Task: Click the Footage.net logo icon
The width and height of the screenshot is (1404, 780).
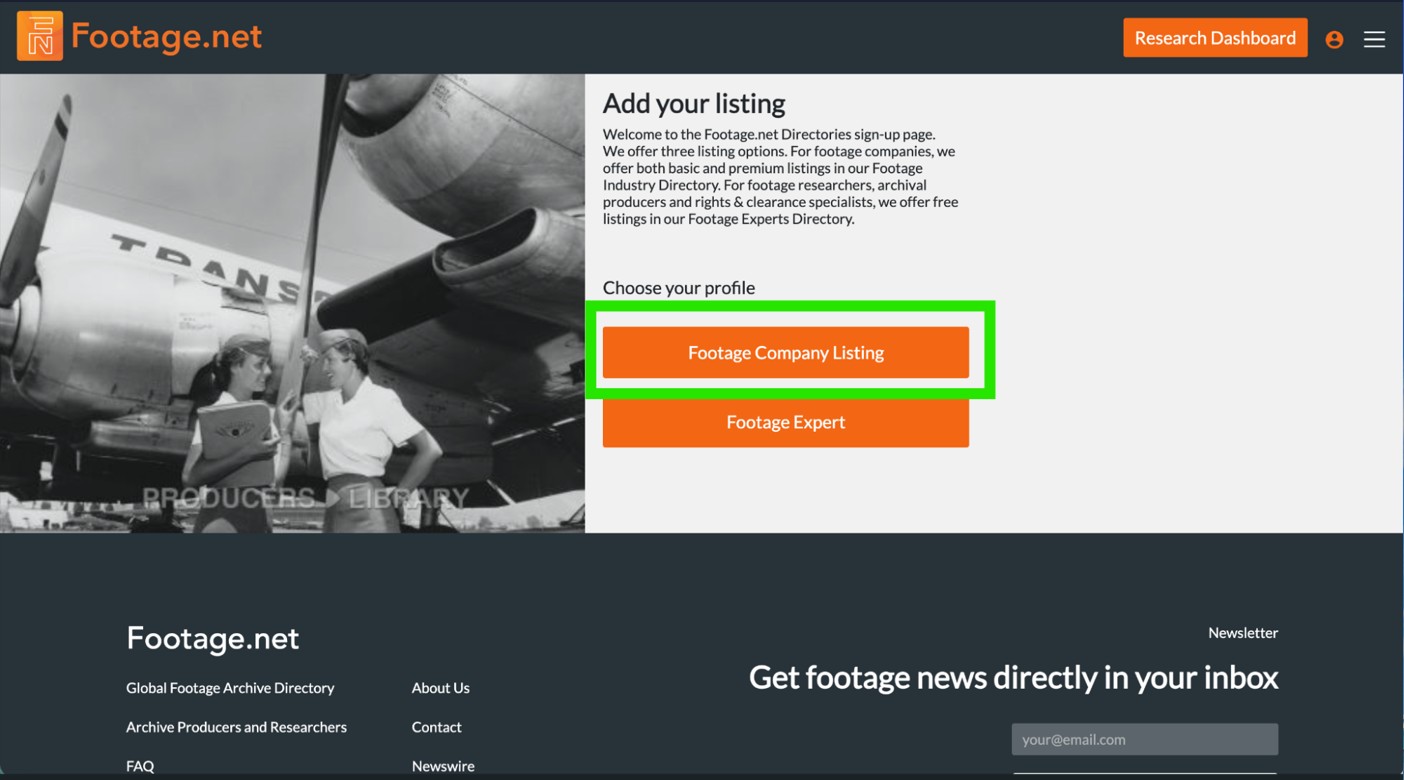Action: coord(40,37)
